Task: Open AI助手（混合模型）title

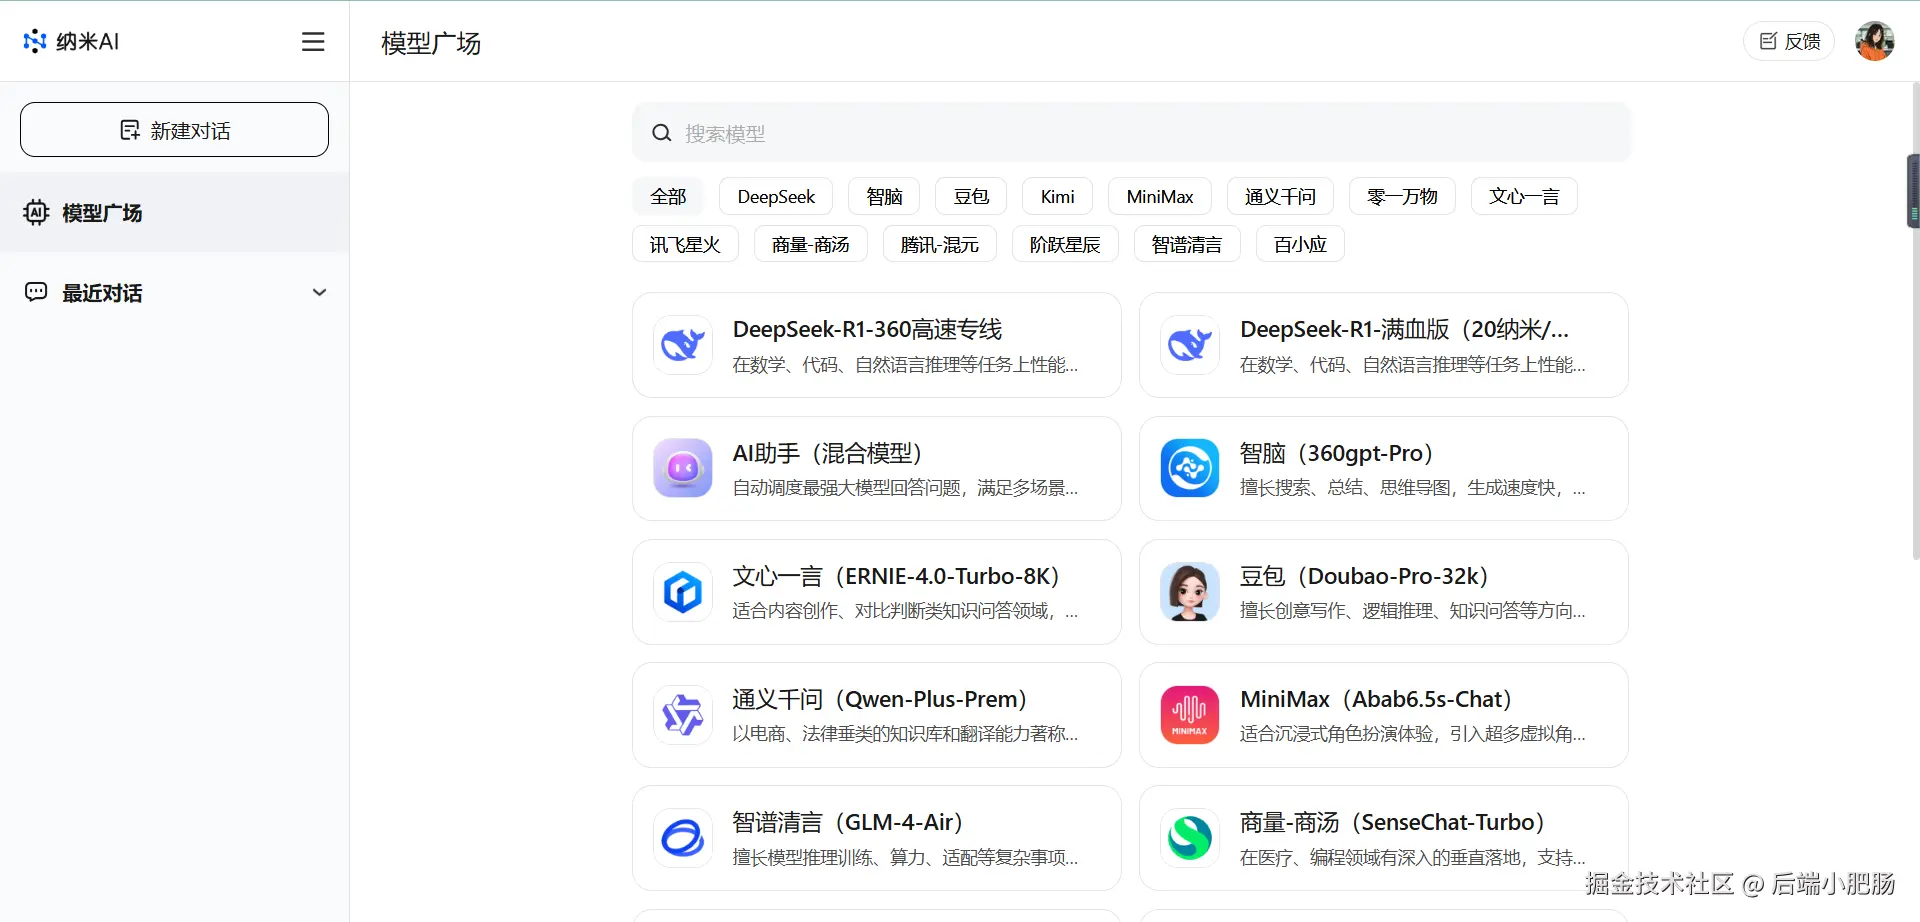Action: [827, 453]
